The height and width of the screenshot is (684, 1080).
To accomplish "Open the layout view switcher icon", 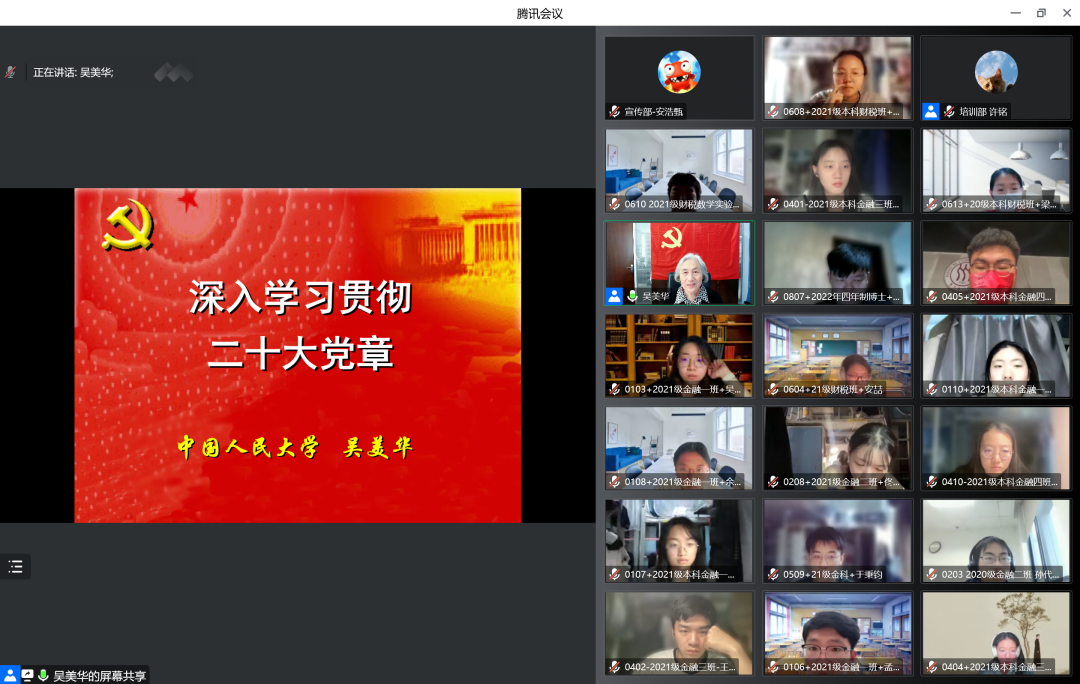I will click(x=16, y=566).
